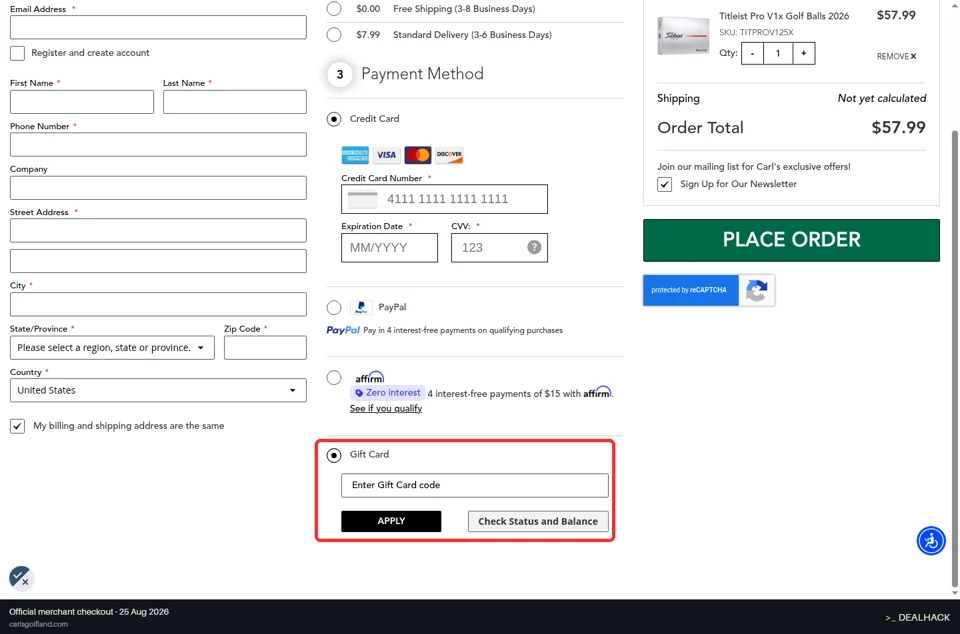The width and height of the screenshot is (960, 634).
Task: Select the PayPal payment method
Action: [334, 307]
